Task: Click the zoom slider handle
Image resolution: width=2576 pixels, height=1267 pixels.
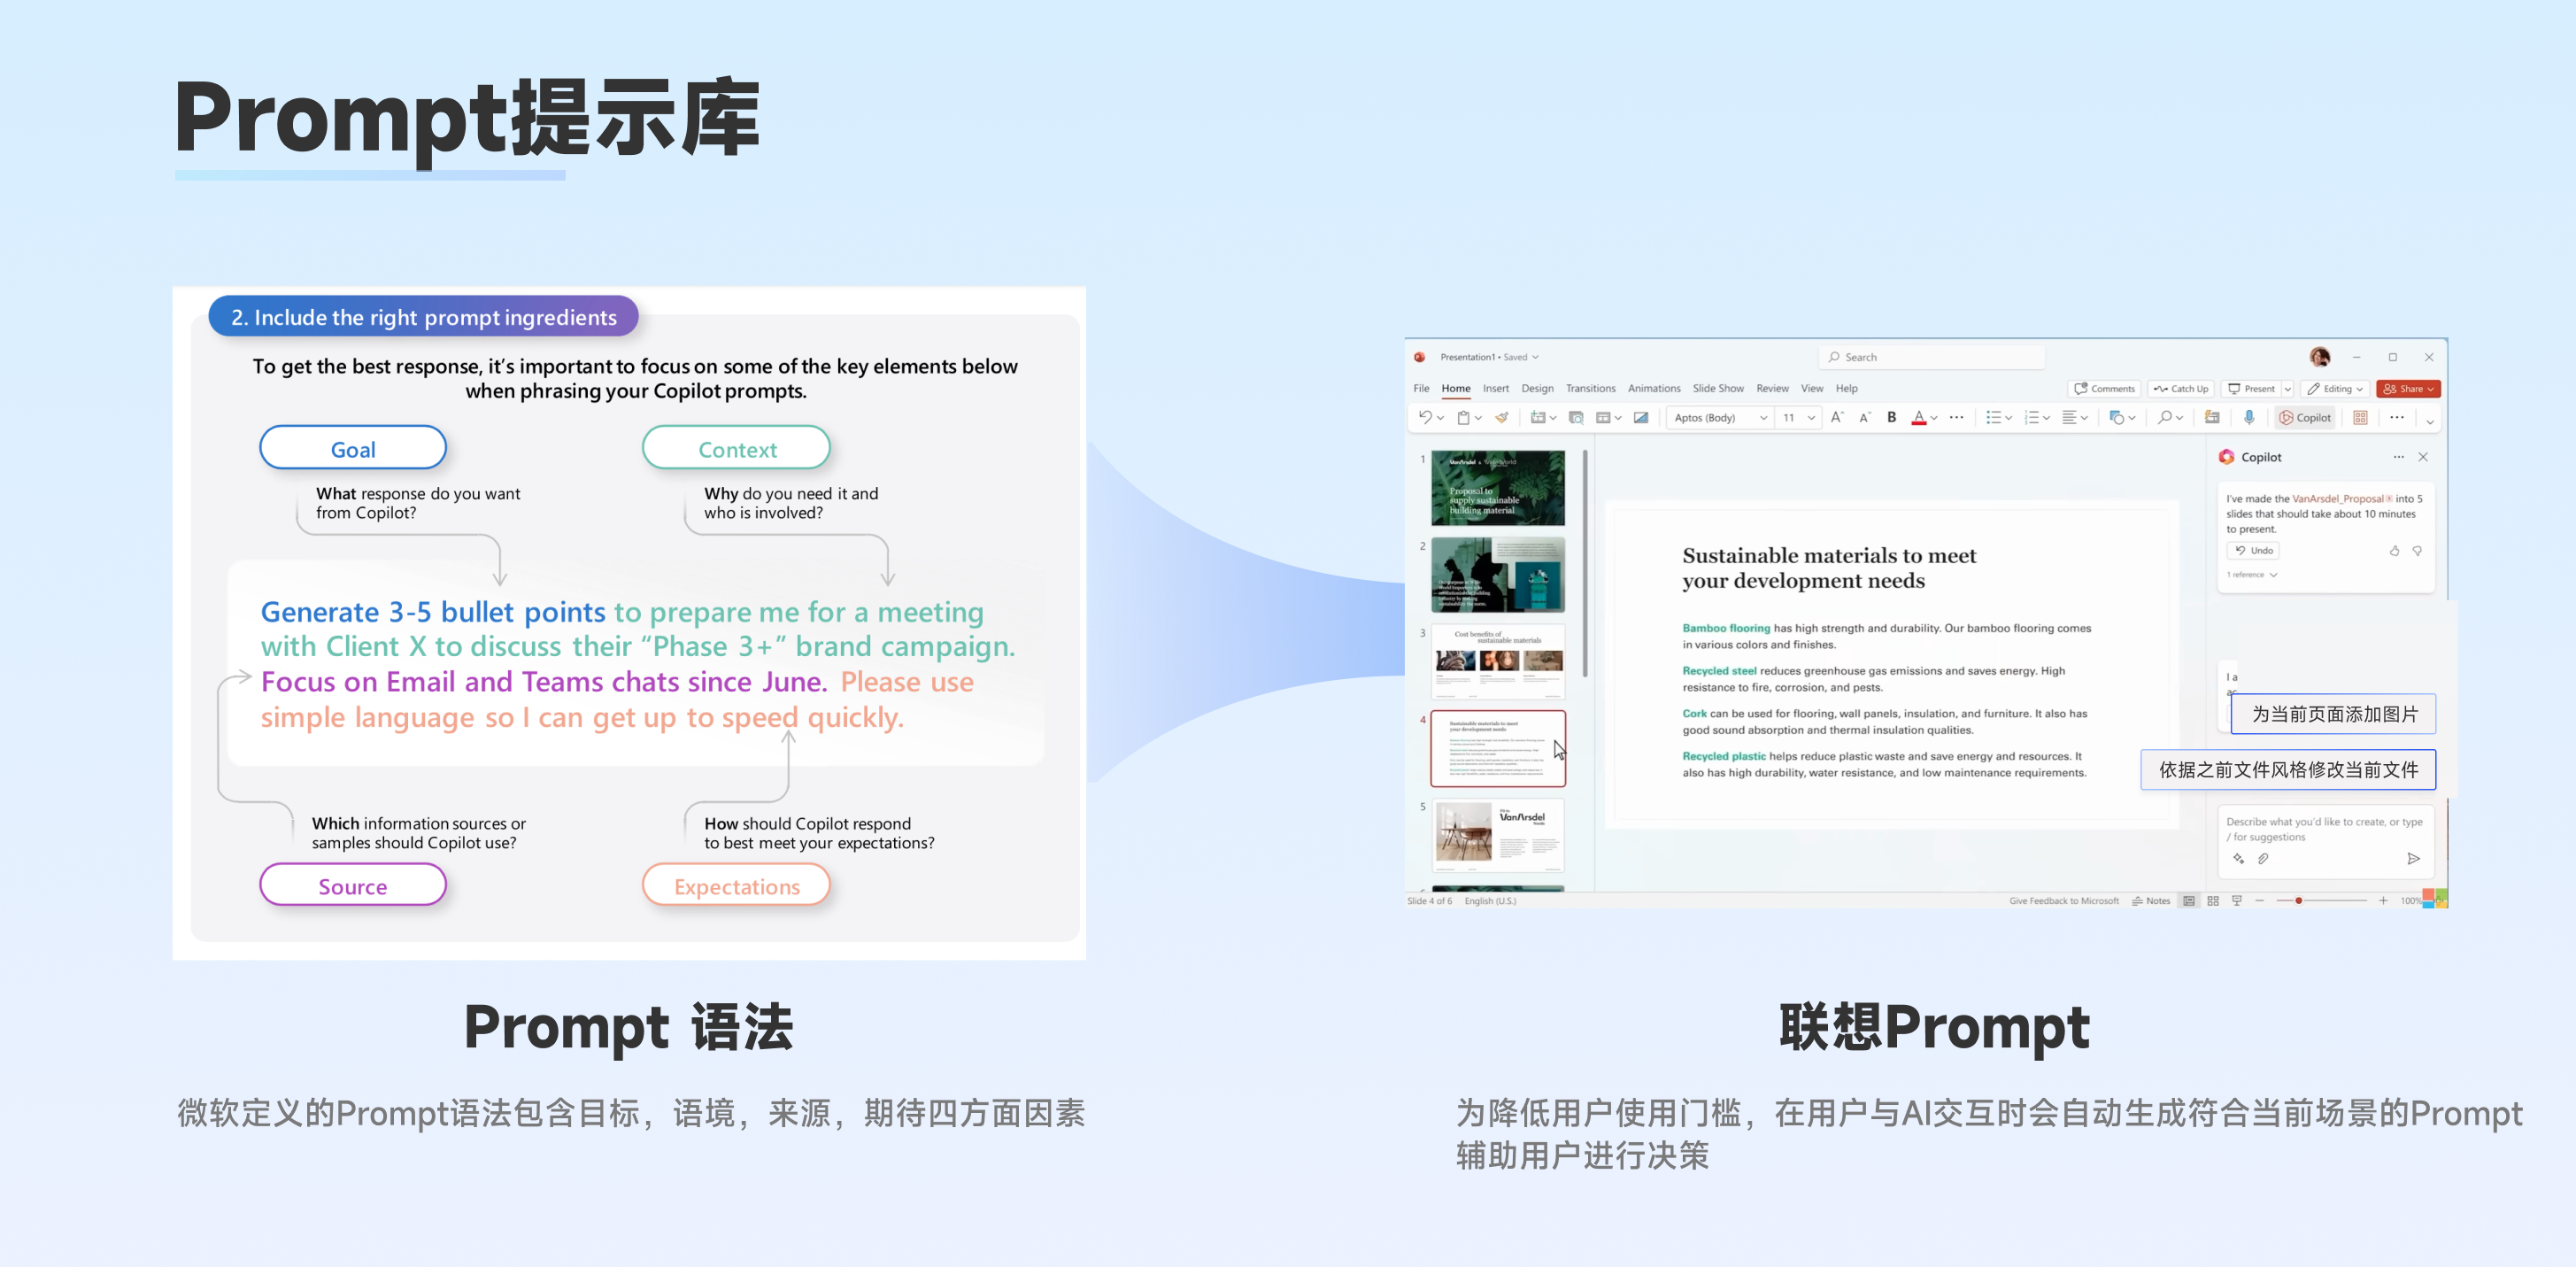Action: click(x=2299, y=901)
